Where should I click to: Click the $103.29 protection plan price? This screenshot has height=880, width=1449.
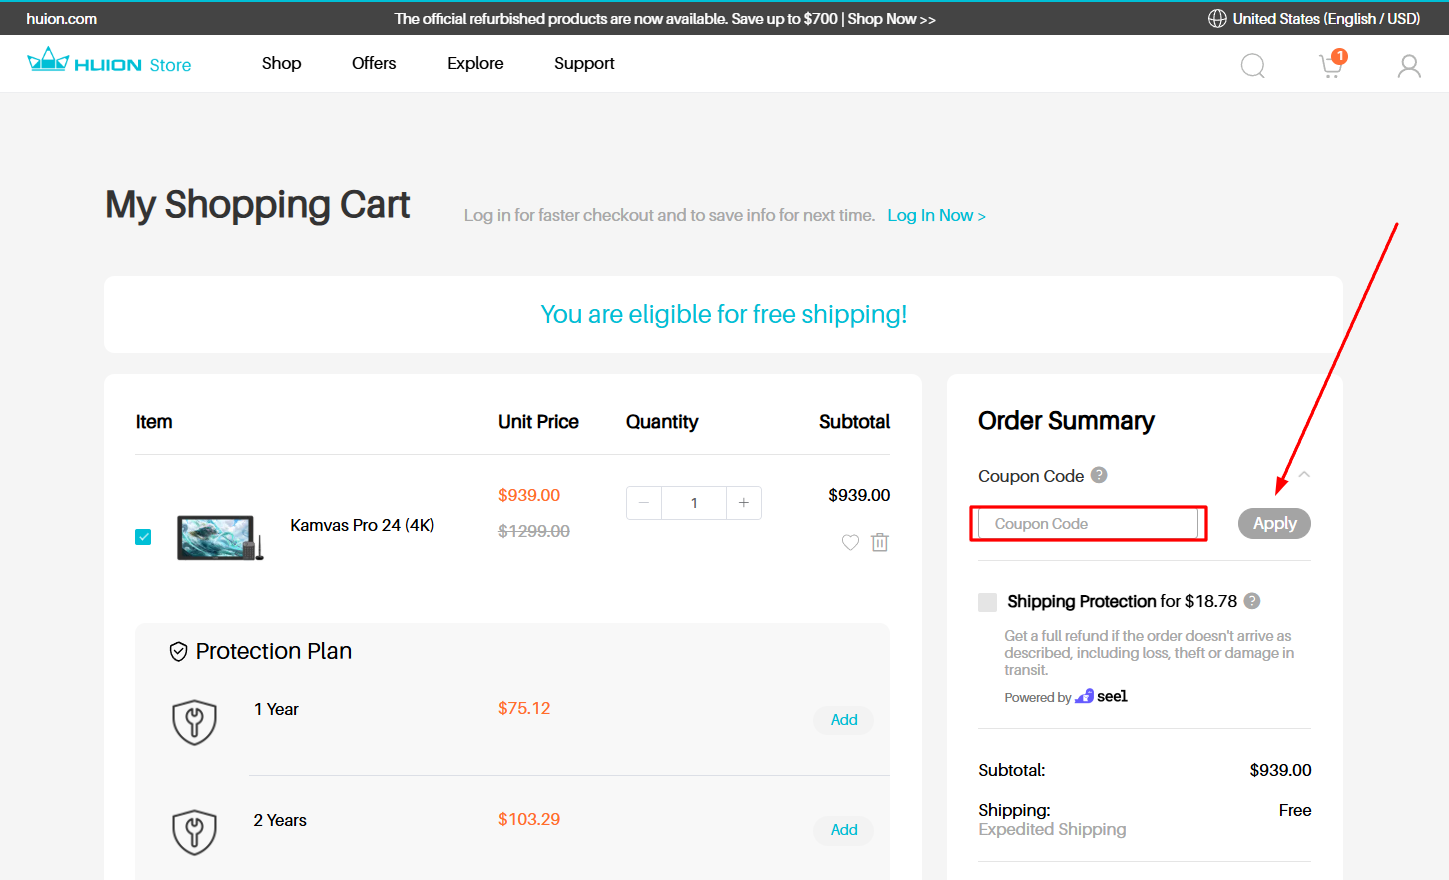[529, 819]
